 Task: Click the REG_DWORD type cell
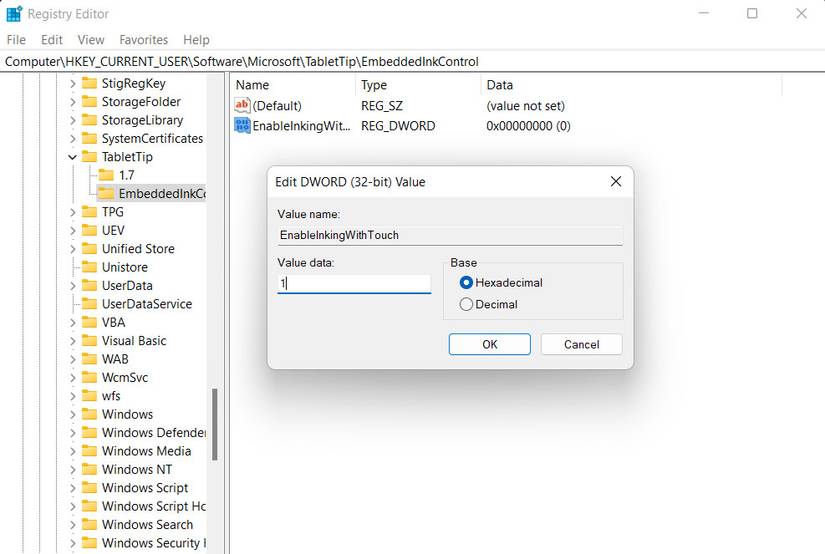pos(398,126)
